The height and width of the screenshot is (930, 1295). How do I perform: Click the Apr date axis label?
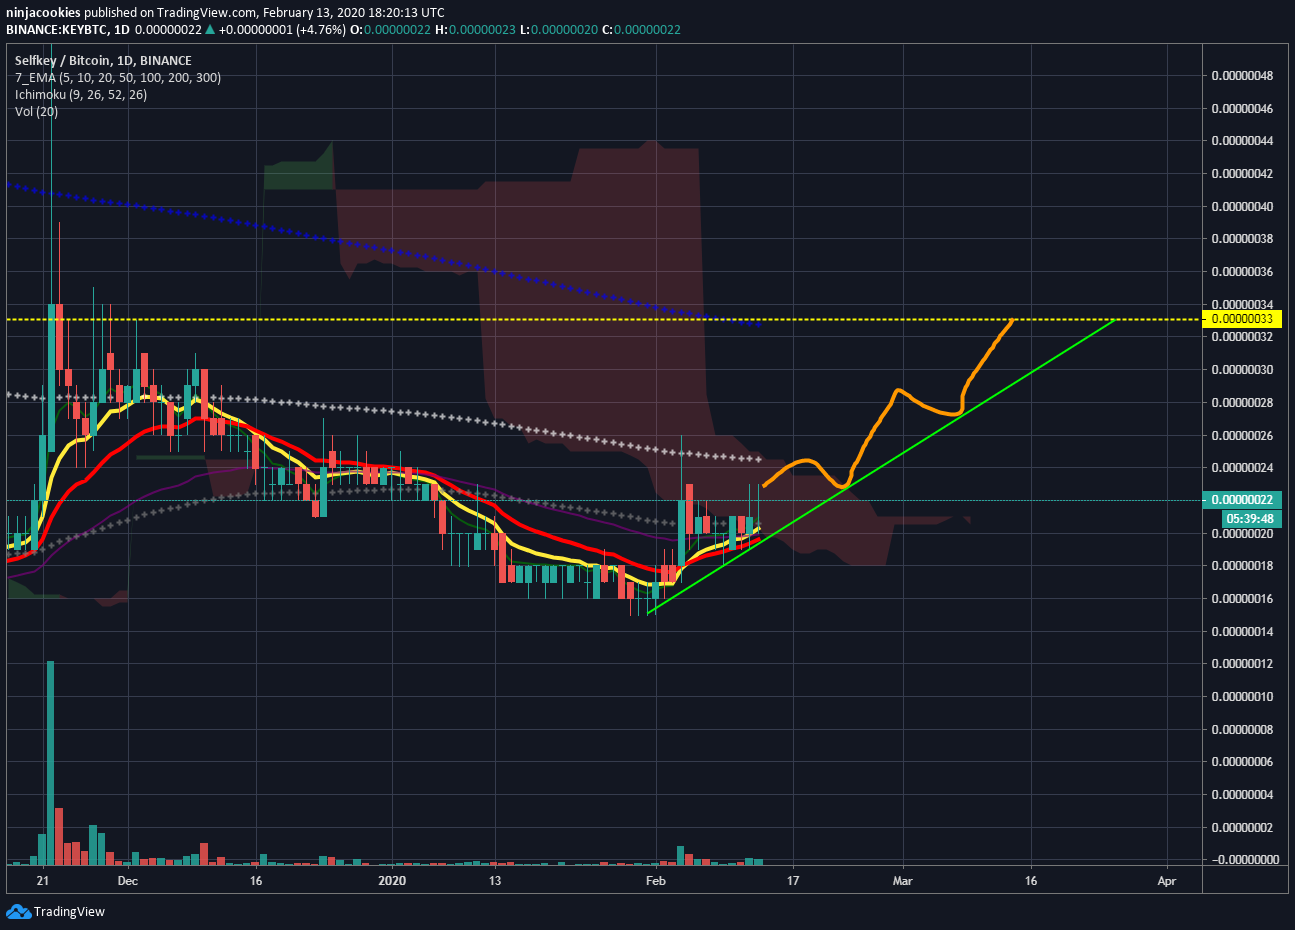pos(1166,881)
